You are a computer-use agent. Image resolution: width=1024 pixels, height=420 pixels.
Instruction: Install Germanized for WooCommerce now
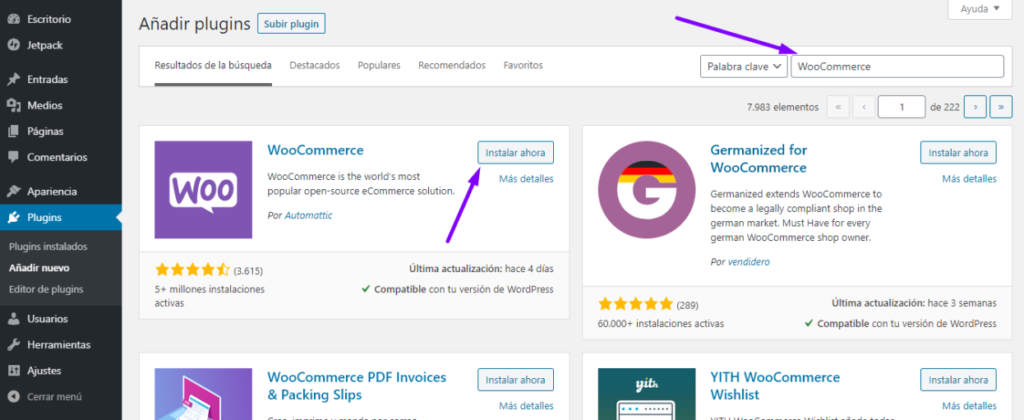click(958, 152)
